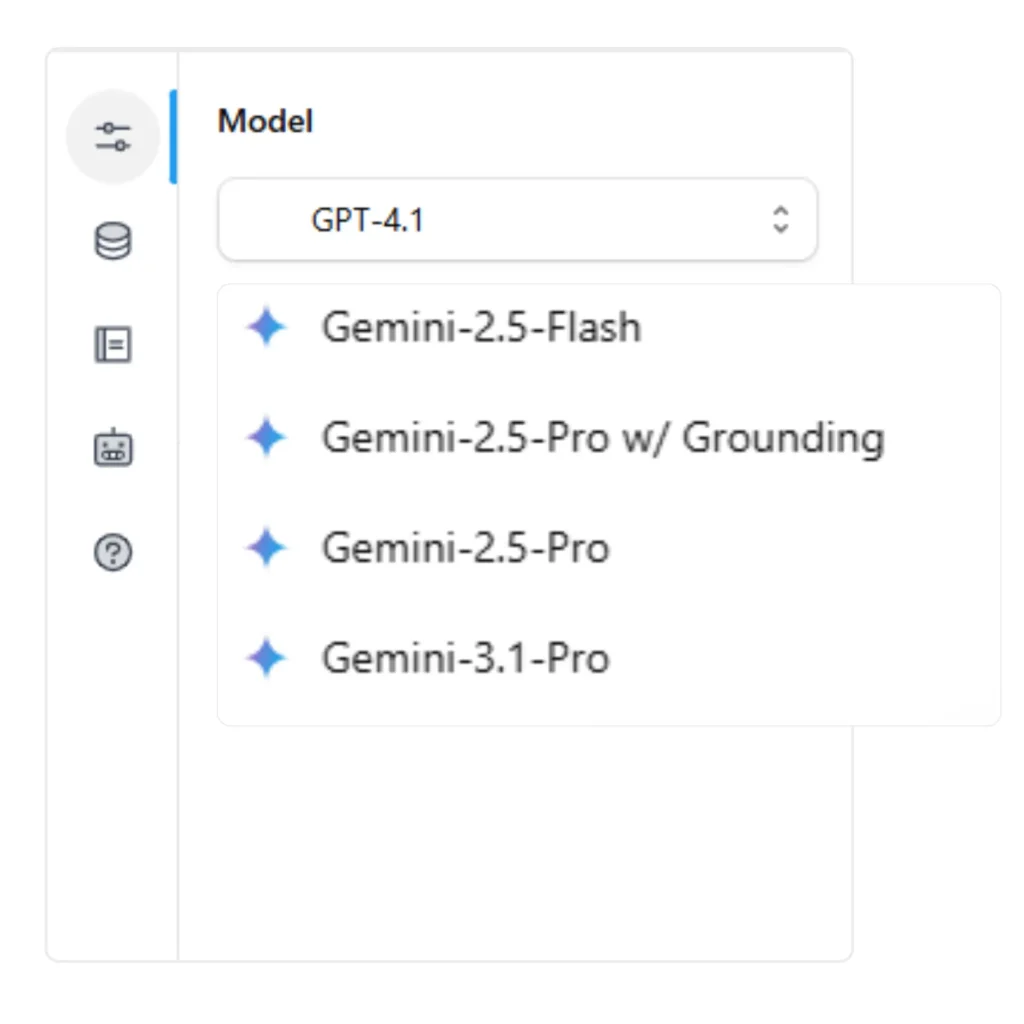The width and height of the screenshot is (1024, 1024).
Task: Click the sparkle icon beside Gemini-3.1-Pro
Action: [x=266, y=657]
